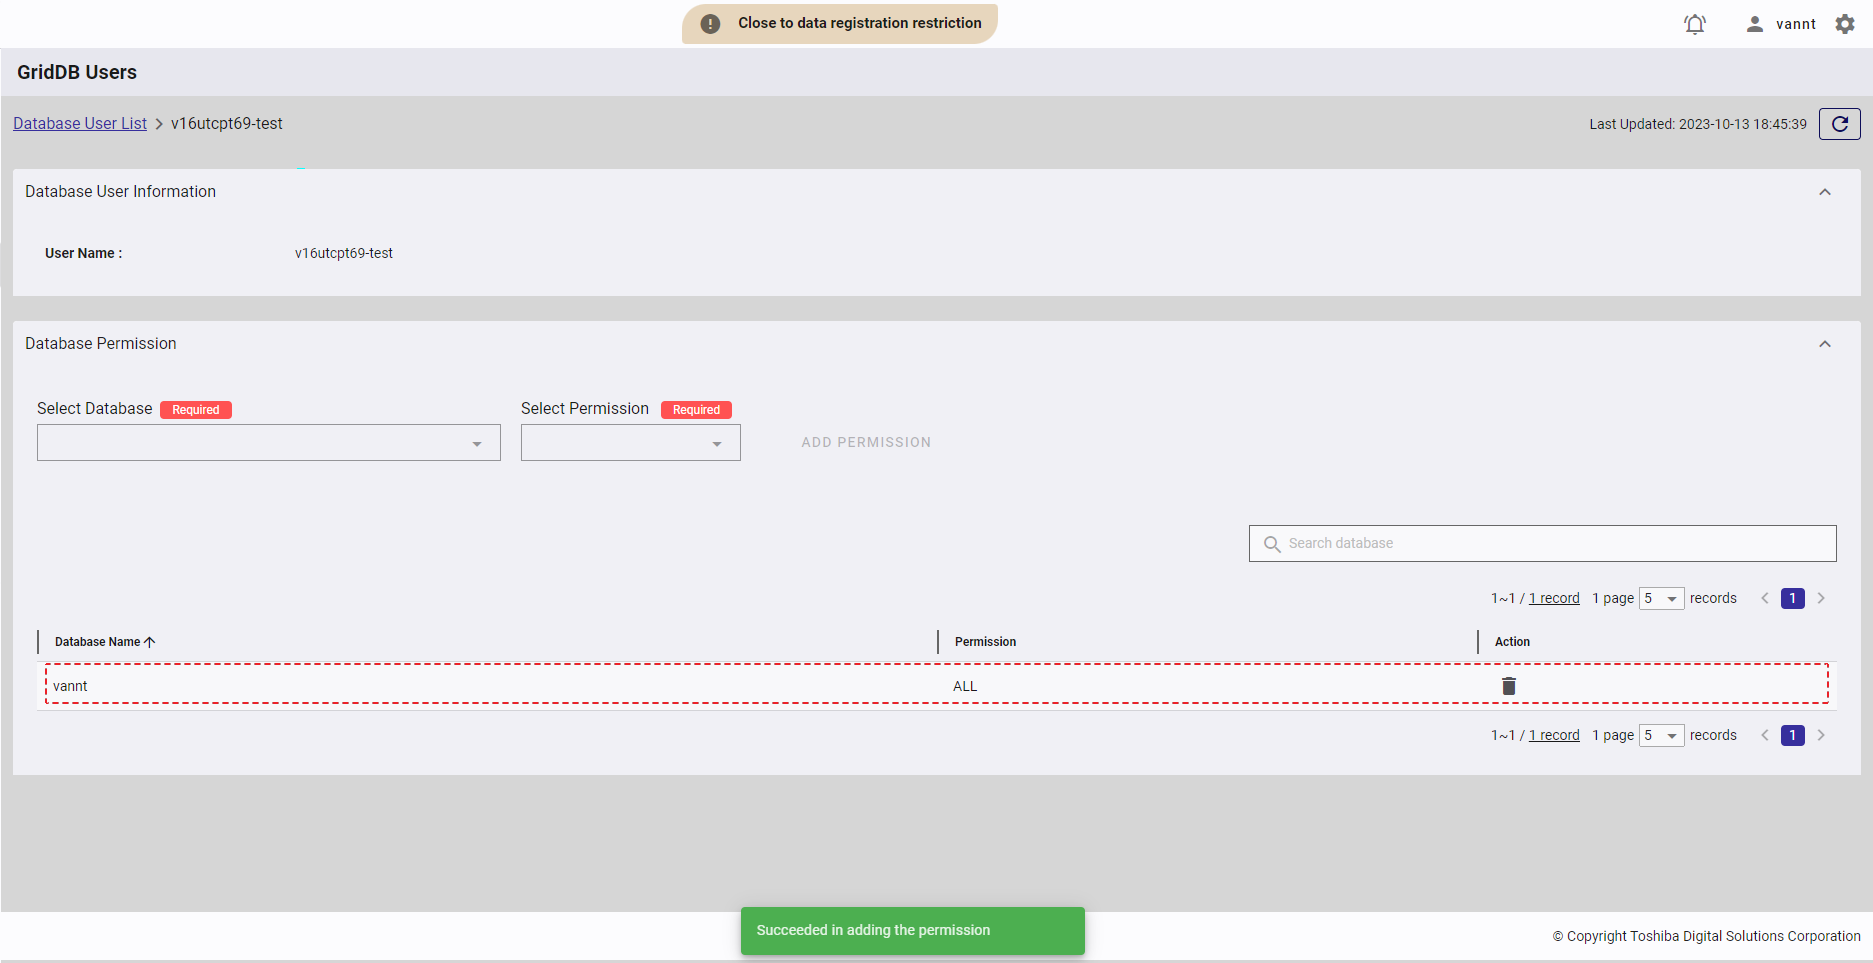Sort by Database Name arrow
Viewport: 1873px width, 963px height.
150,642
